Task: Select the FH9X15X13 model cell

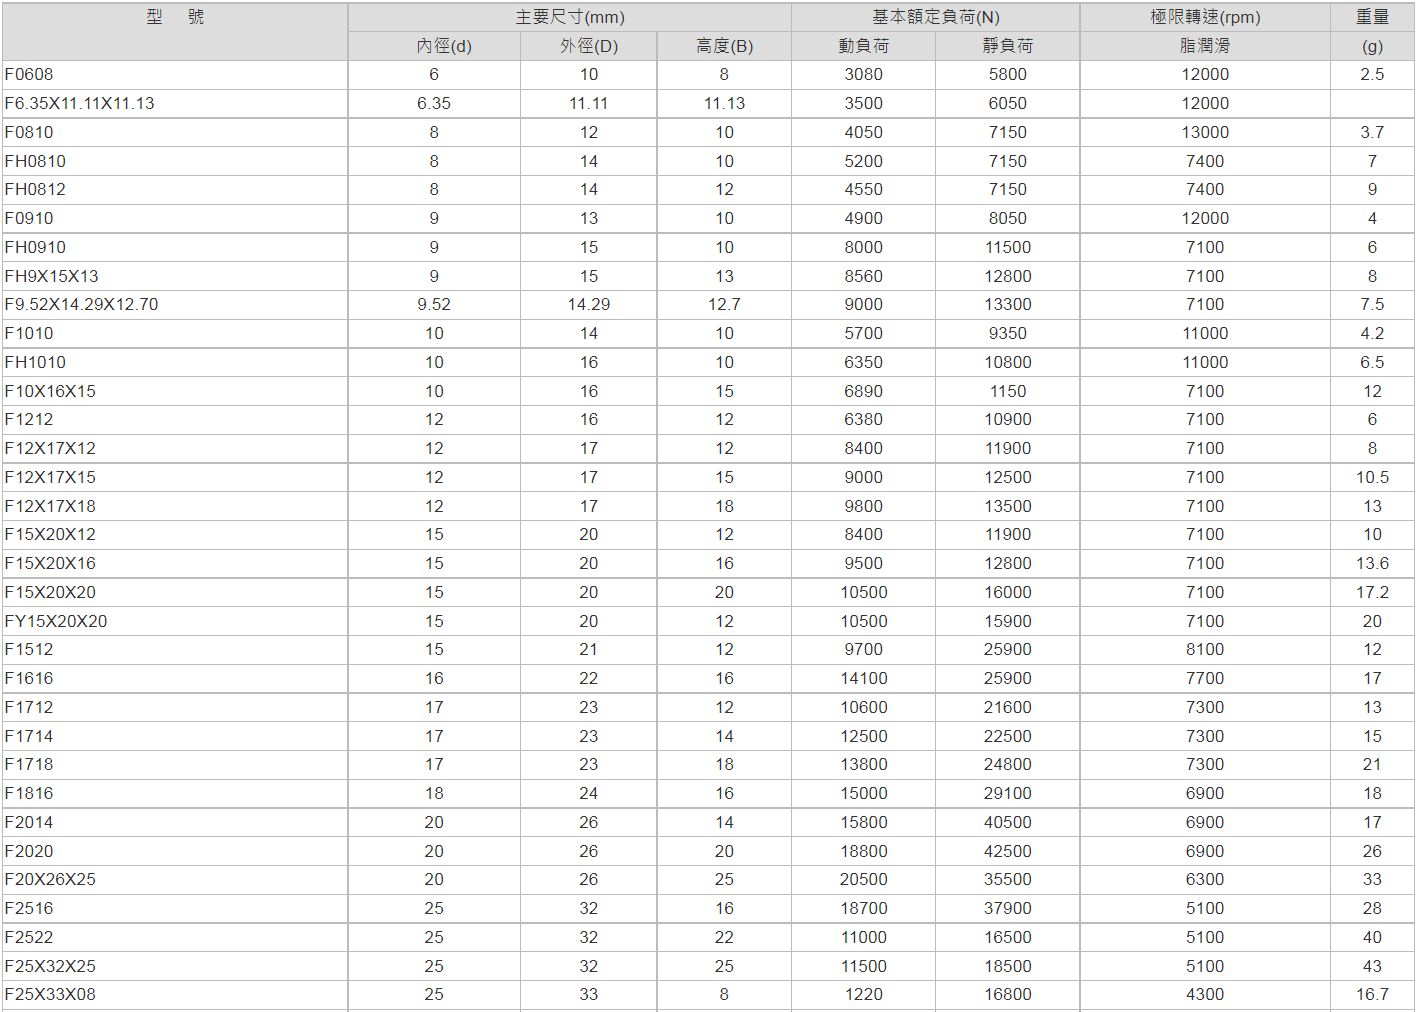Action: pos(52,277)
